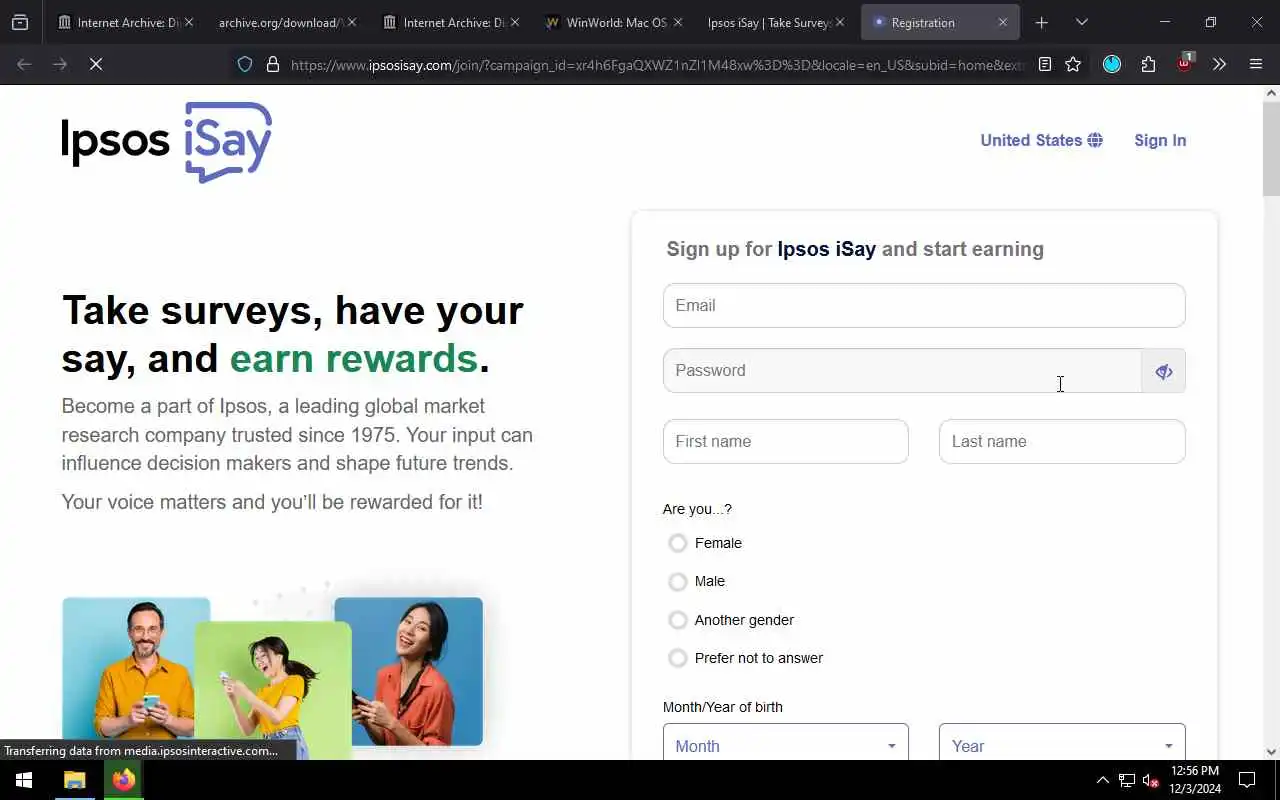Open the Firefox hamburger application menu

pyautogui.click(x=1256, y=64)
